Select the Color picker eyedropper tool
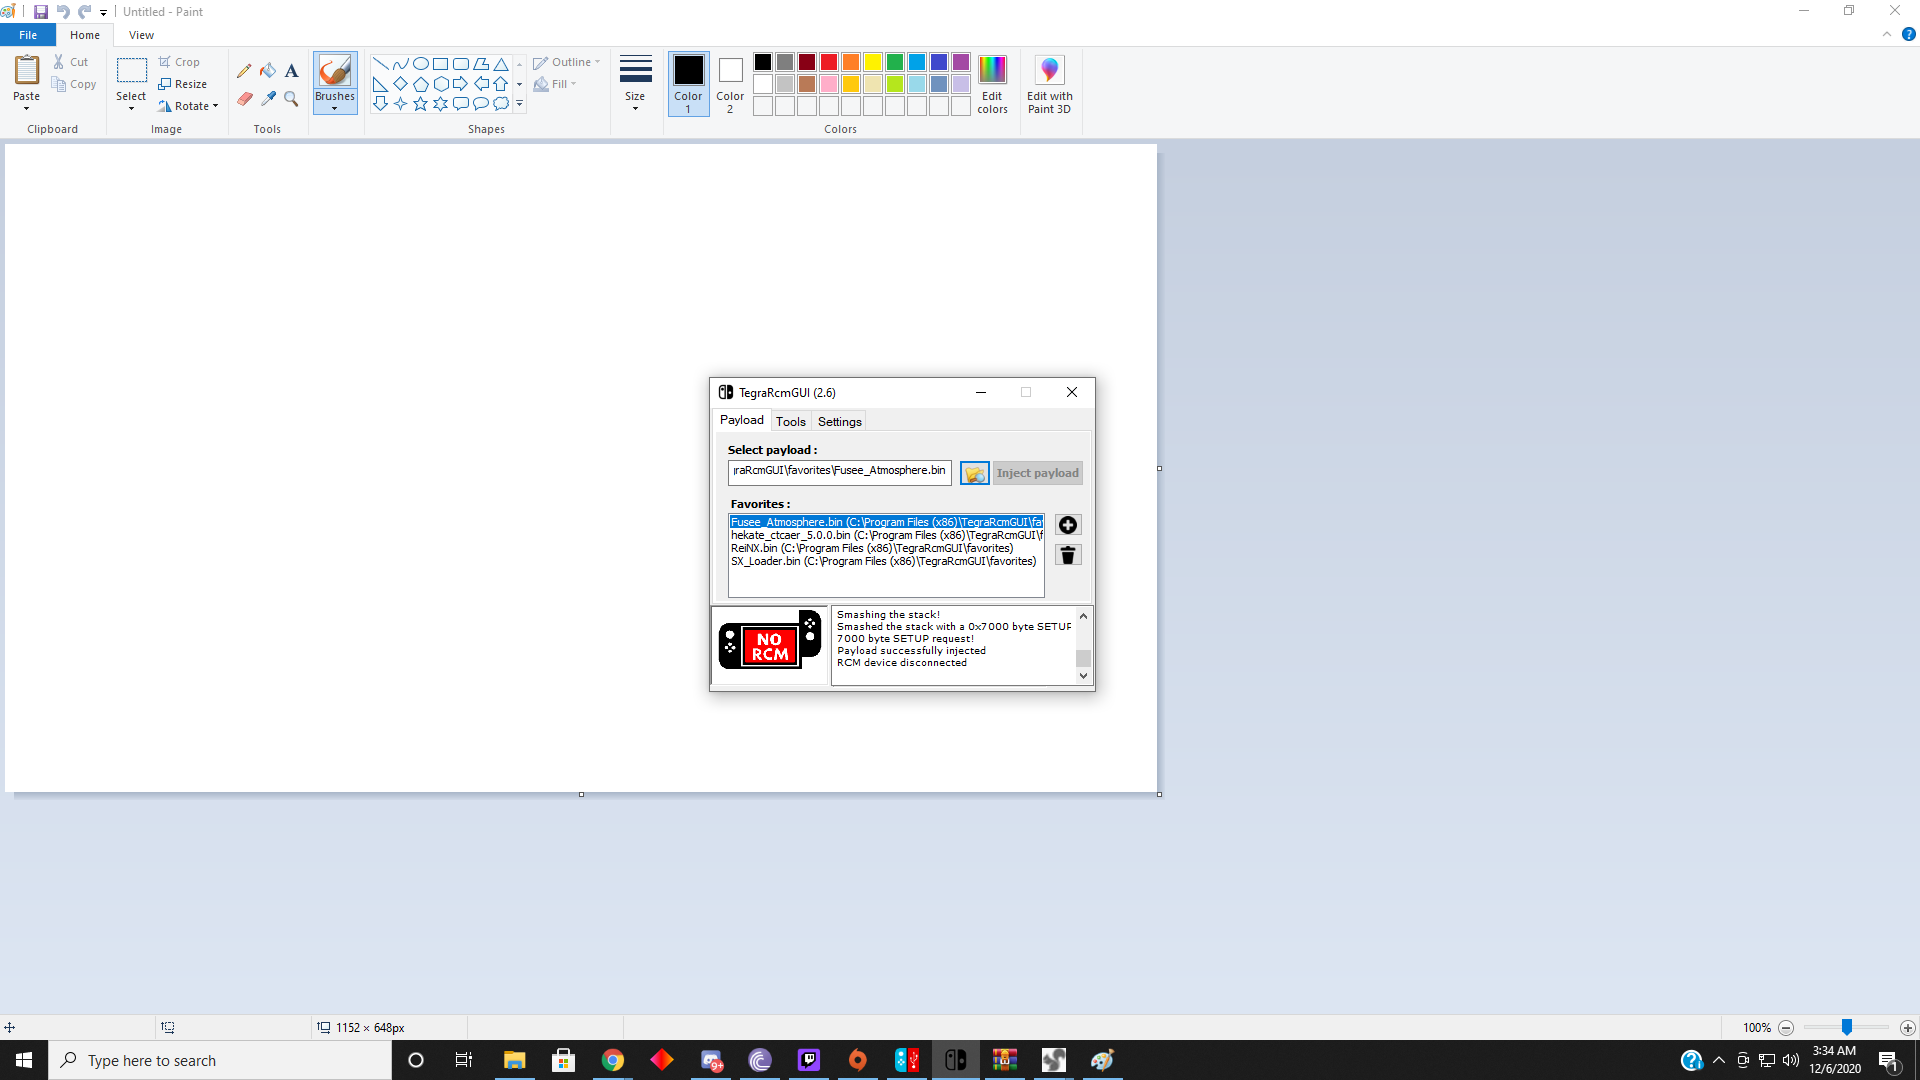The height and width of the screenshot is (1080, 1920). point(268,99)
